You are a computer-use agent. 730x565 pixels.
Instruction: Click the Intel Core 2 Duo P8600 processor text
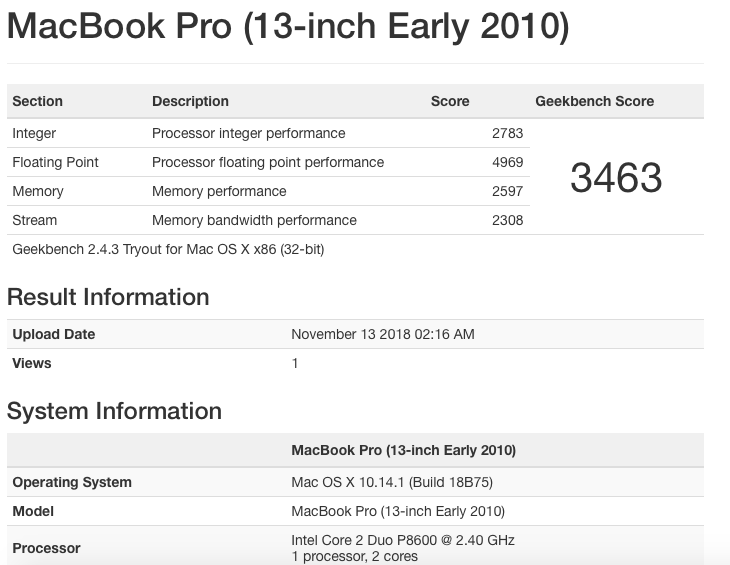(402, 540)
